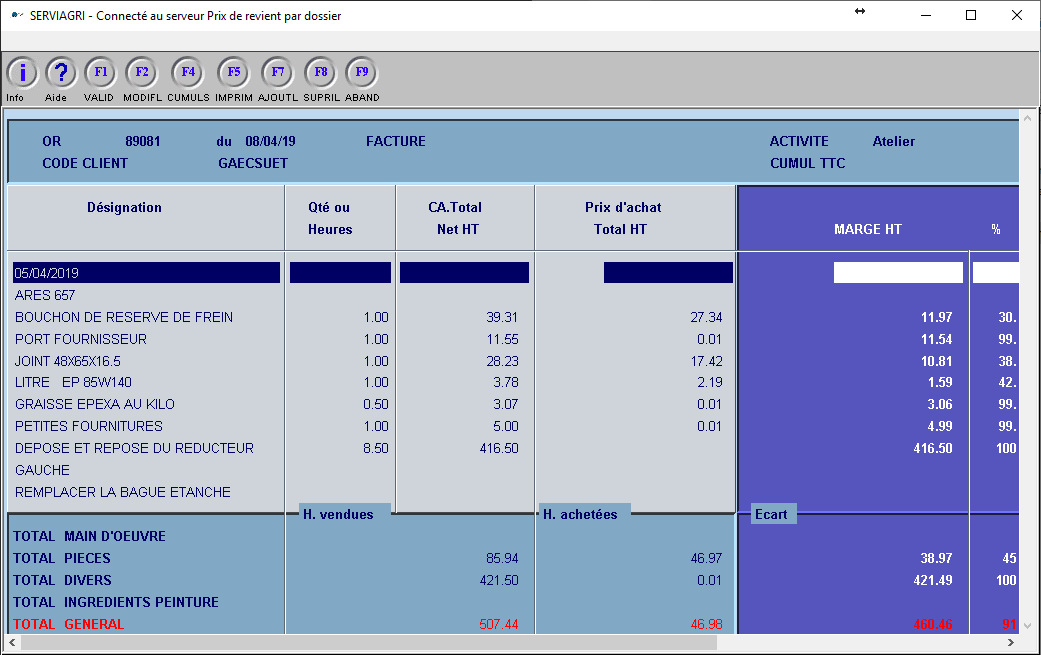Click the vertical scroll up arrow
The height and width of the screenshot is (655, 1041).
tap(1028, 118)
